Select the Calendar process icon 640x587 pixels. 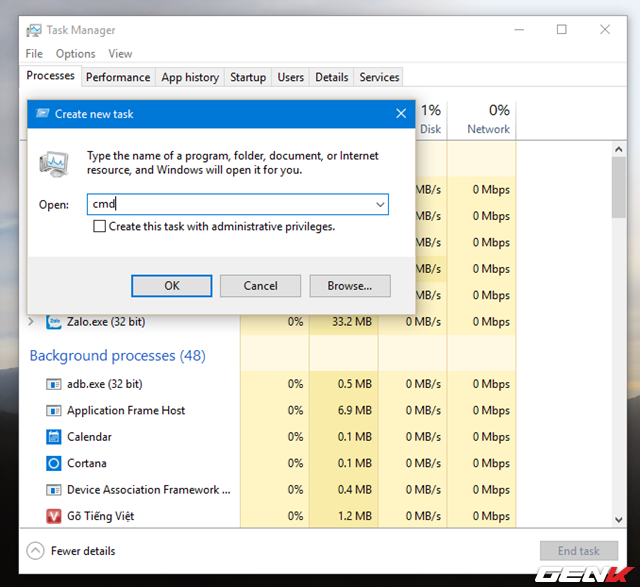[x=54, y=437]
